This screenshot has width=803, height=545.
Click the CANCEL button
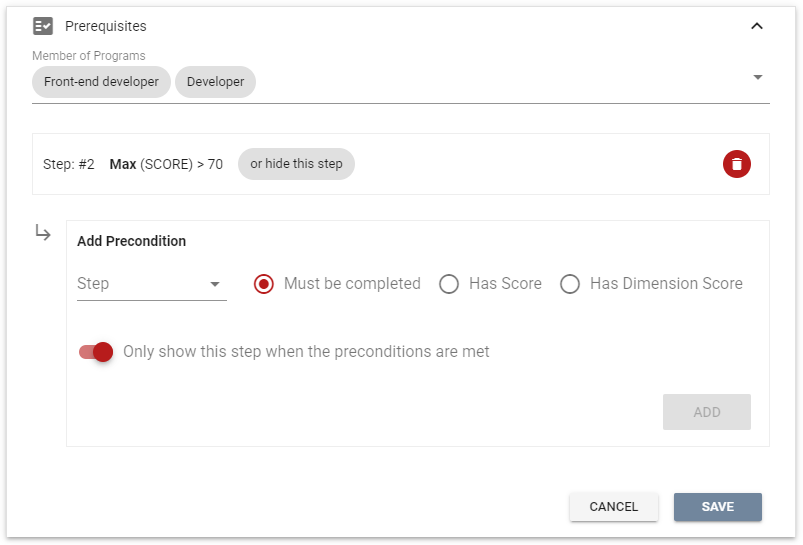613,507
